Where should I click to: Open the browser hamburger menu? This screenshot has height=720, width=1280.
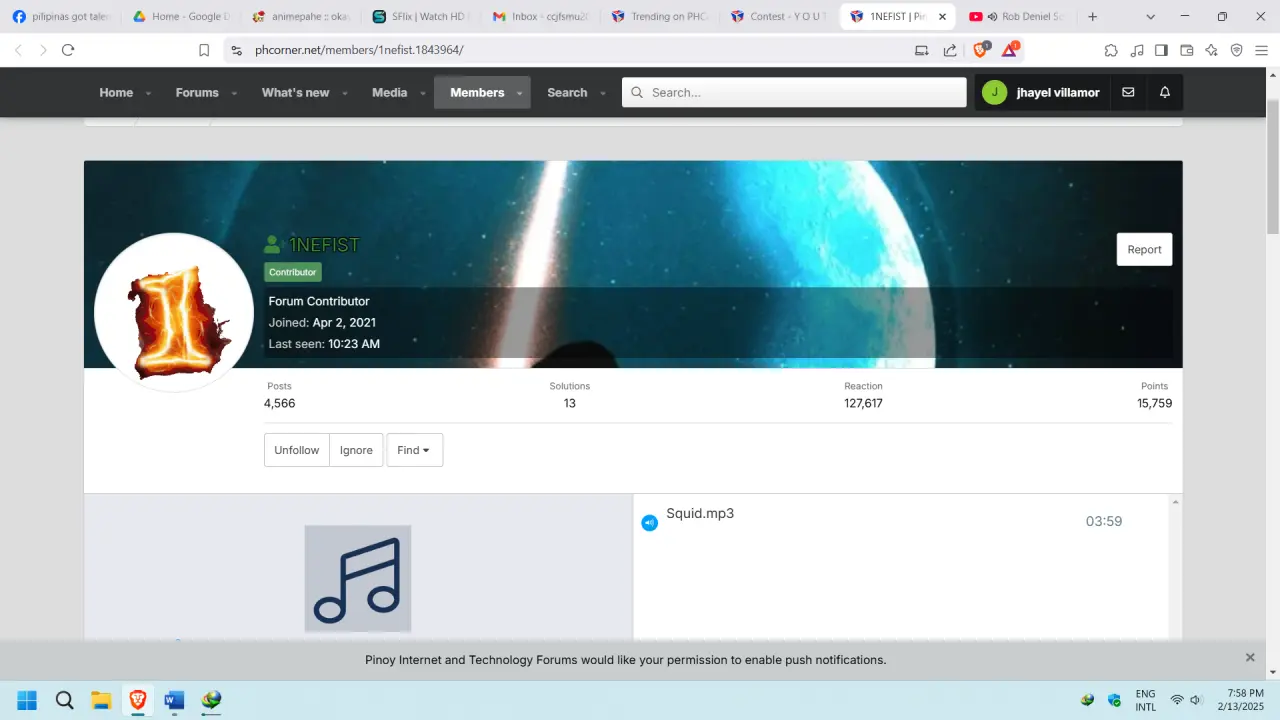pos(1261,50)
